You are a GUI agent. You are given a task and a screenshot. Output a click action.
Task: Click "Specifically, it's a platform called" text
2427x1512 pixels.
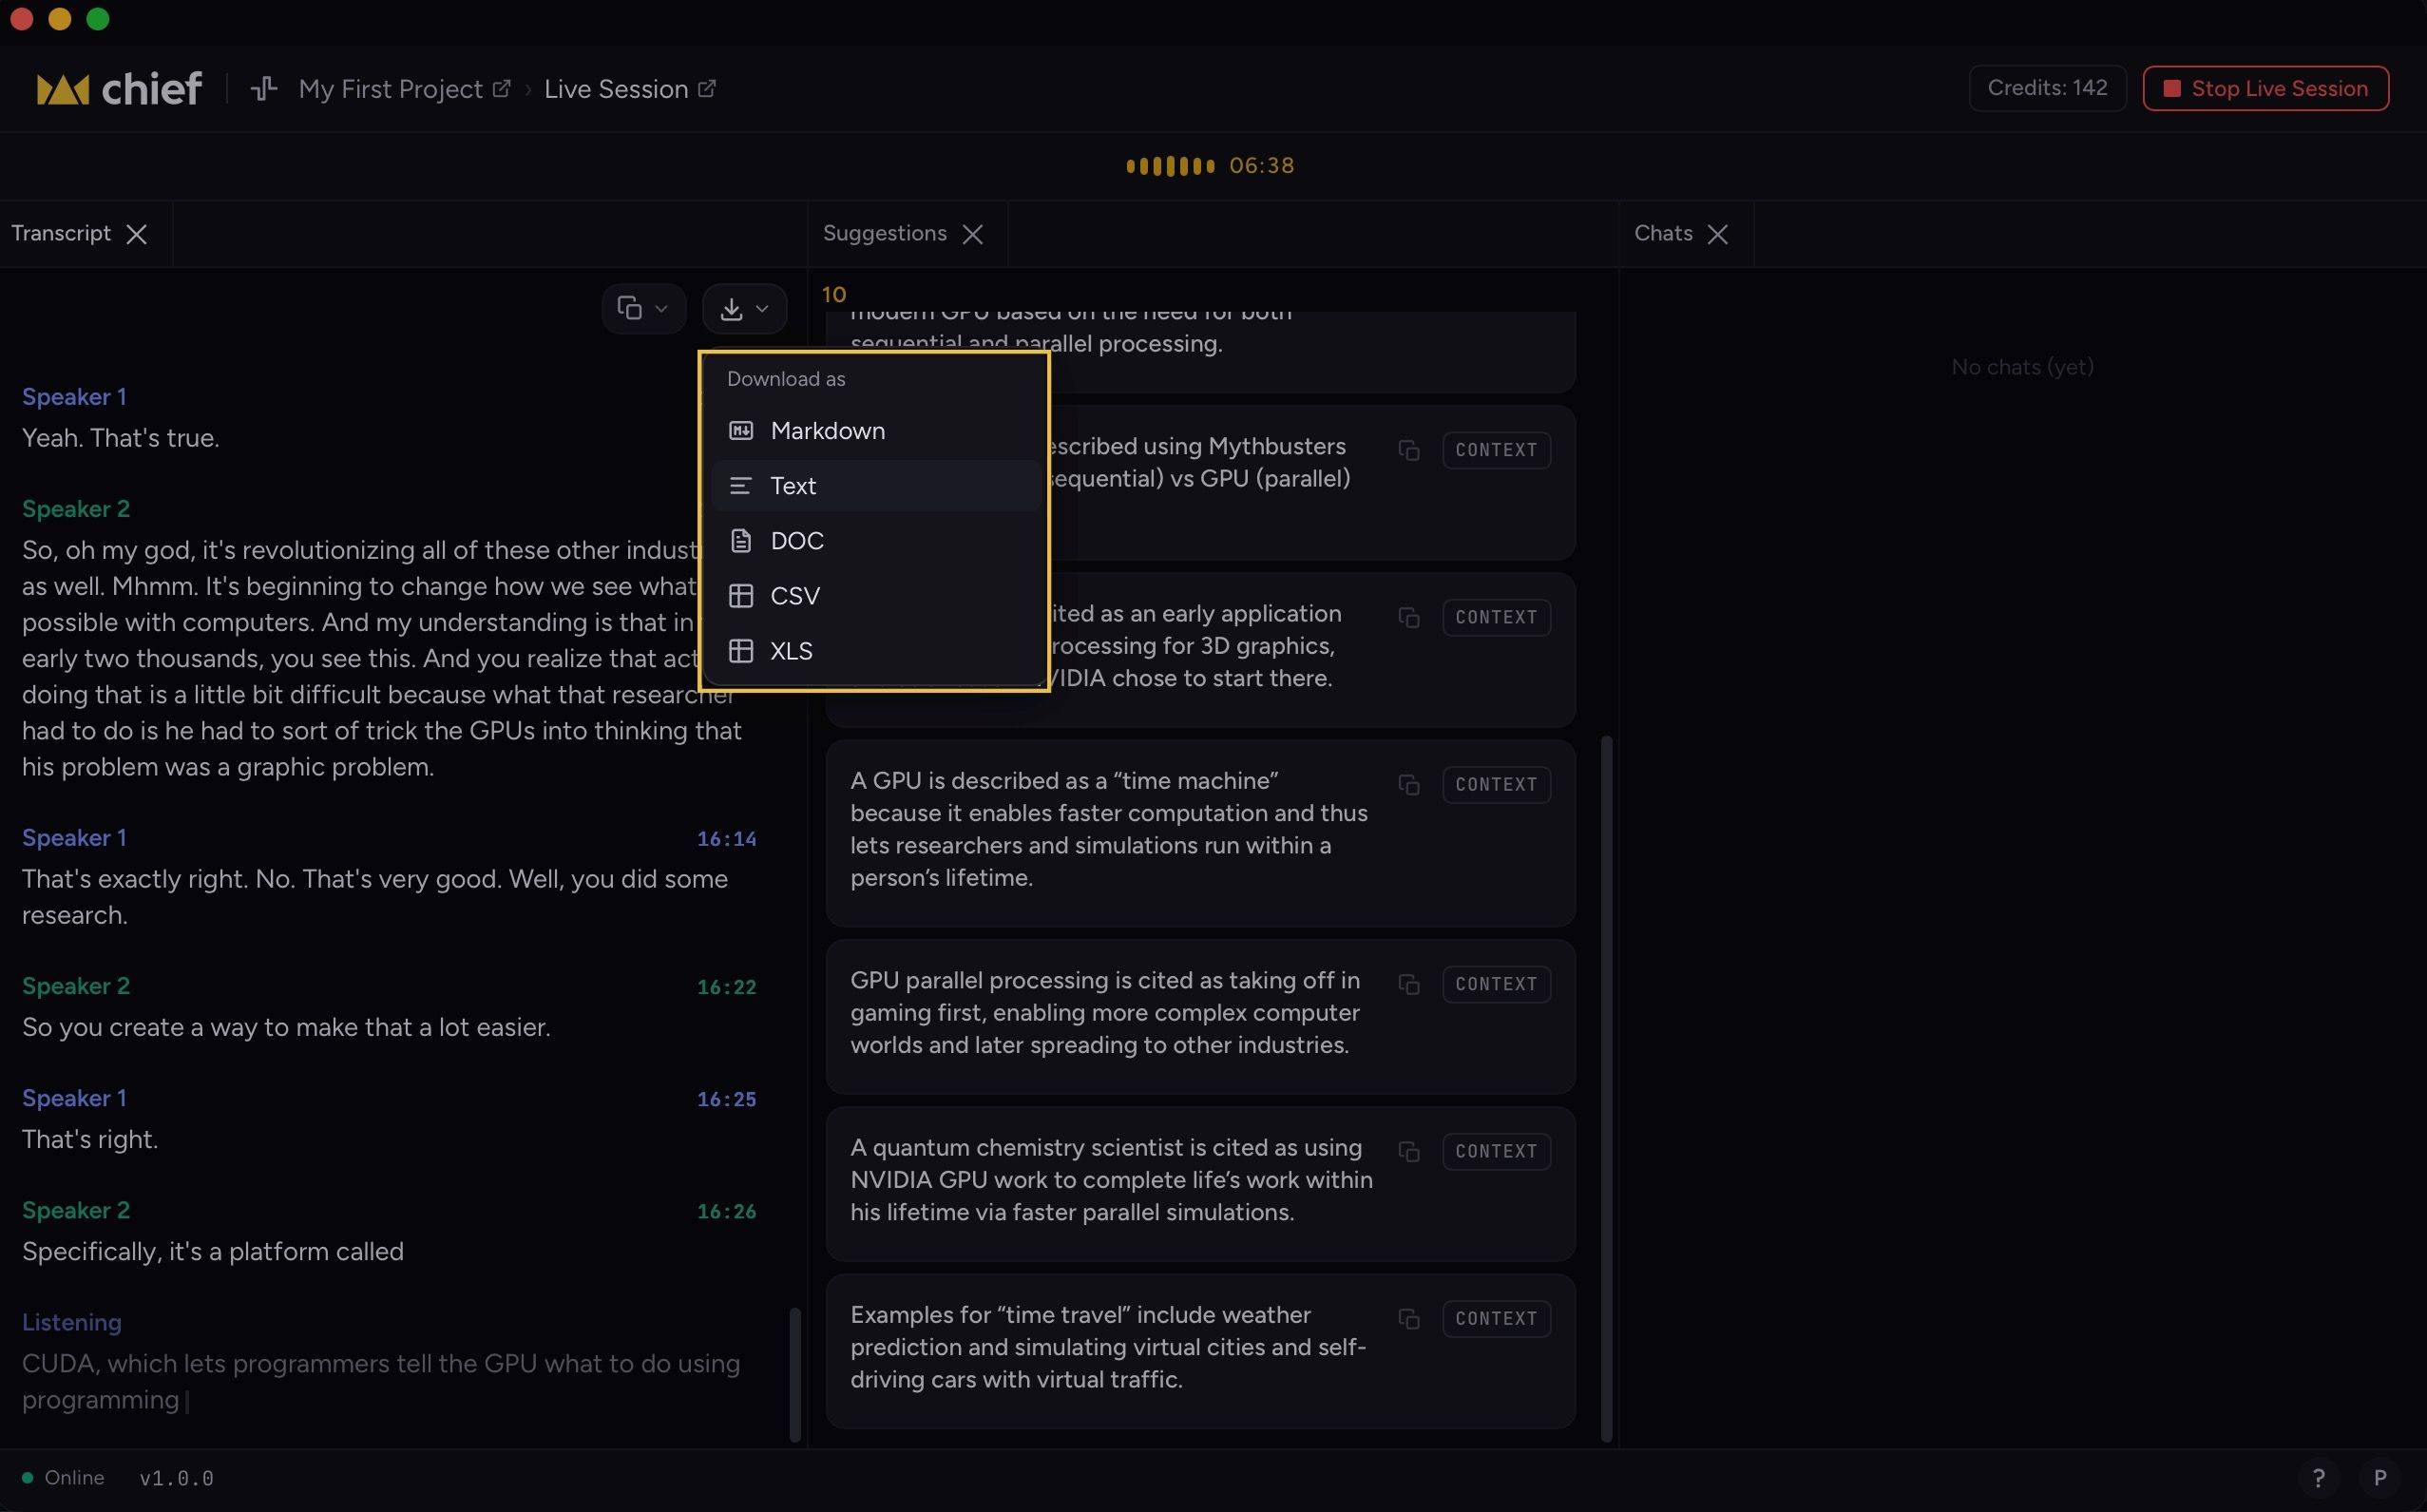tap(213, 1252)
